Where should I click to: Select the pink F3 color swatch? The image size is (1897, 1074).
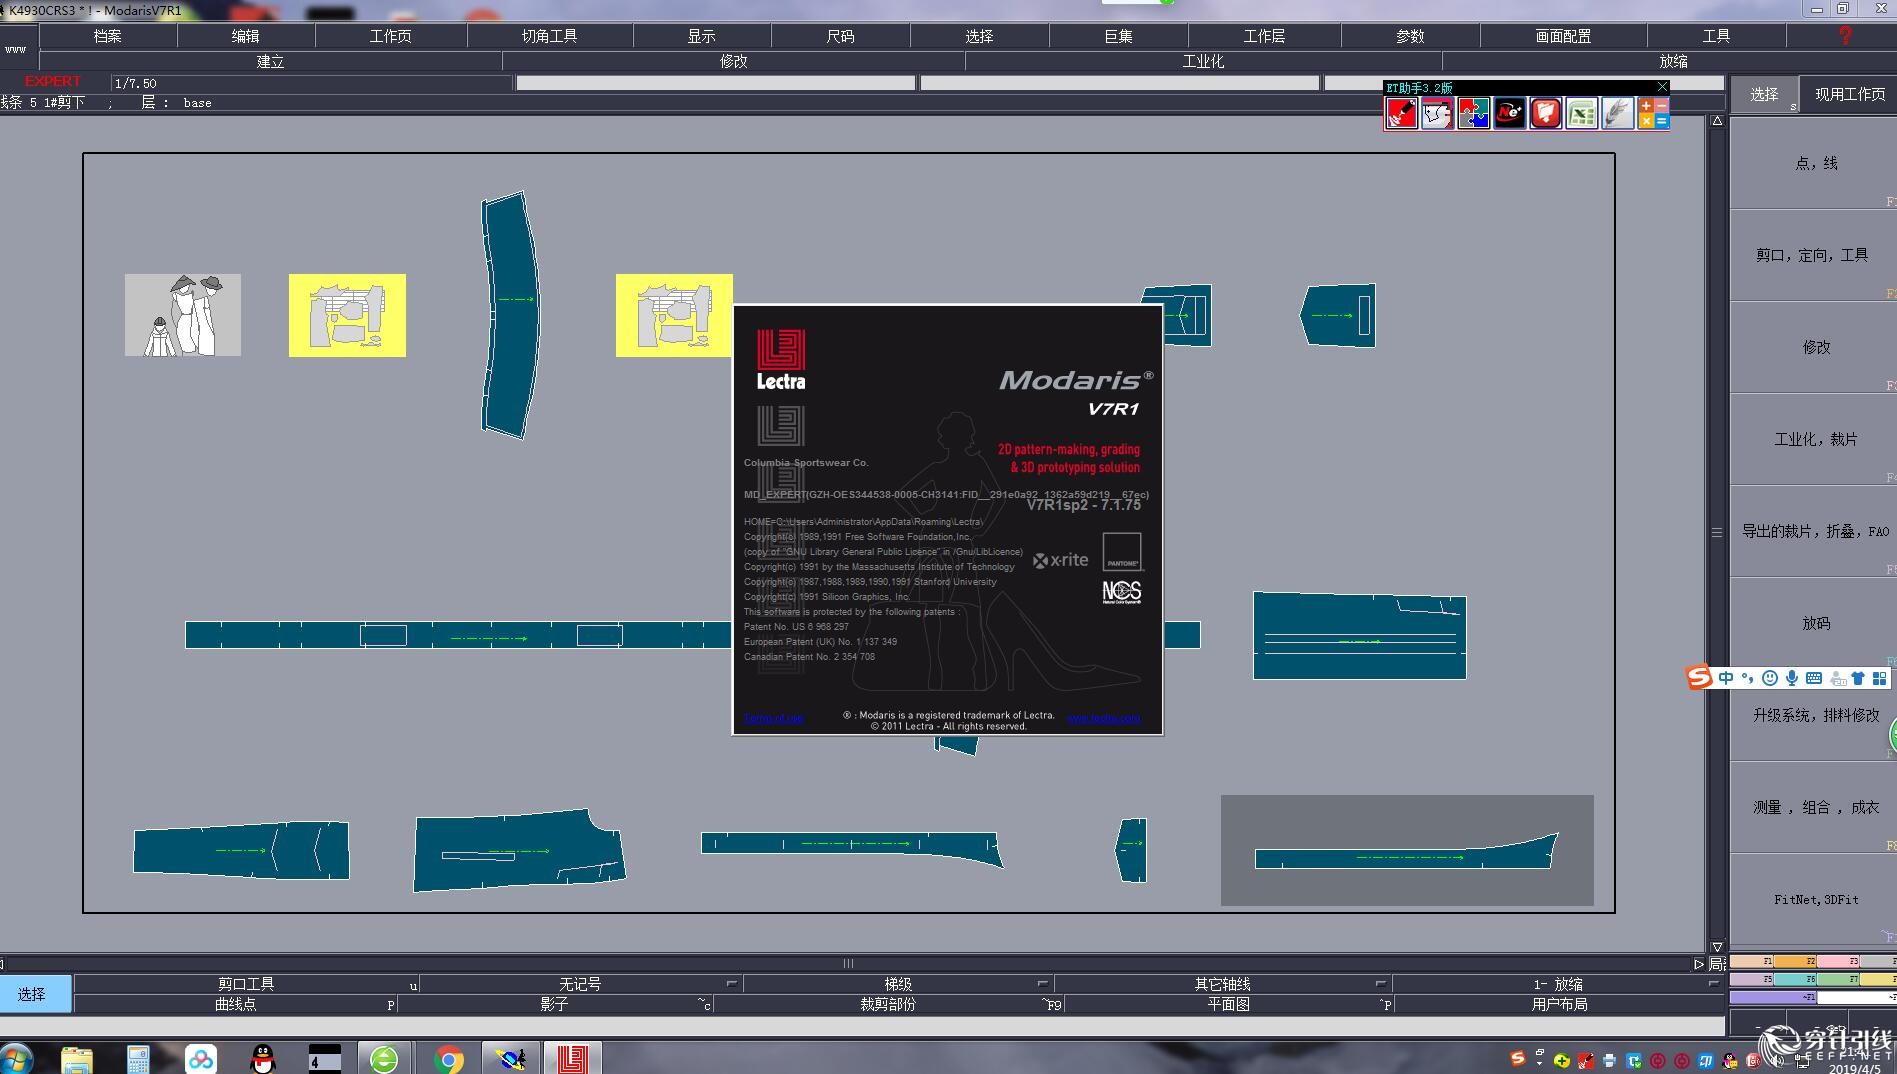click(1838, 961)
